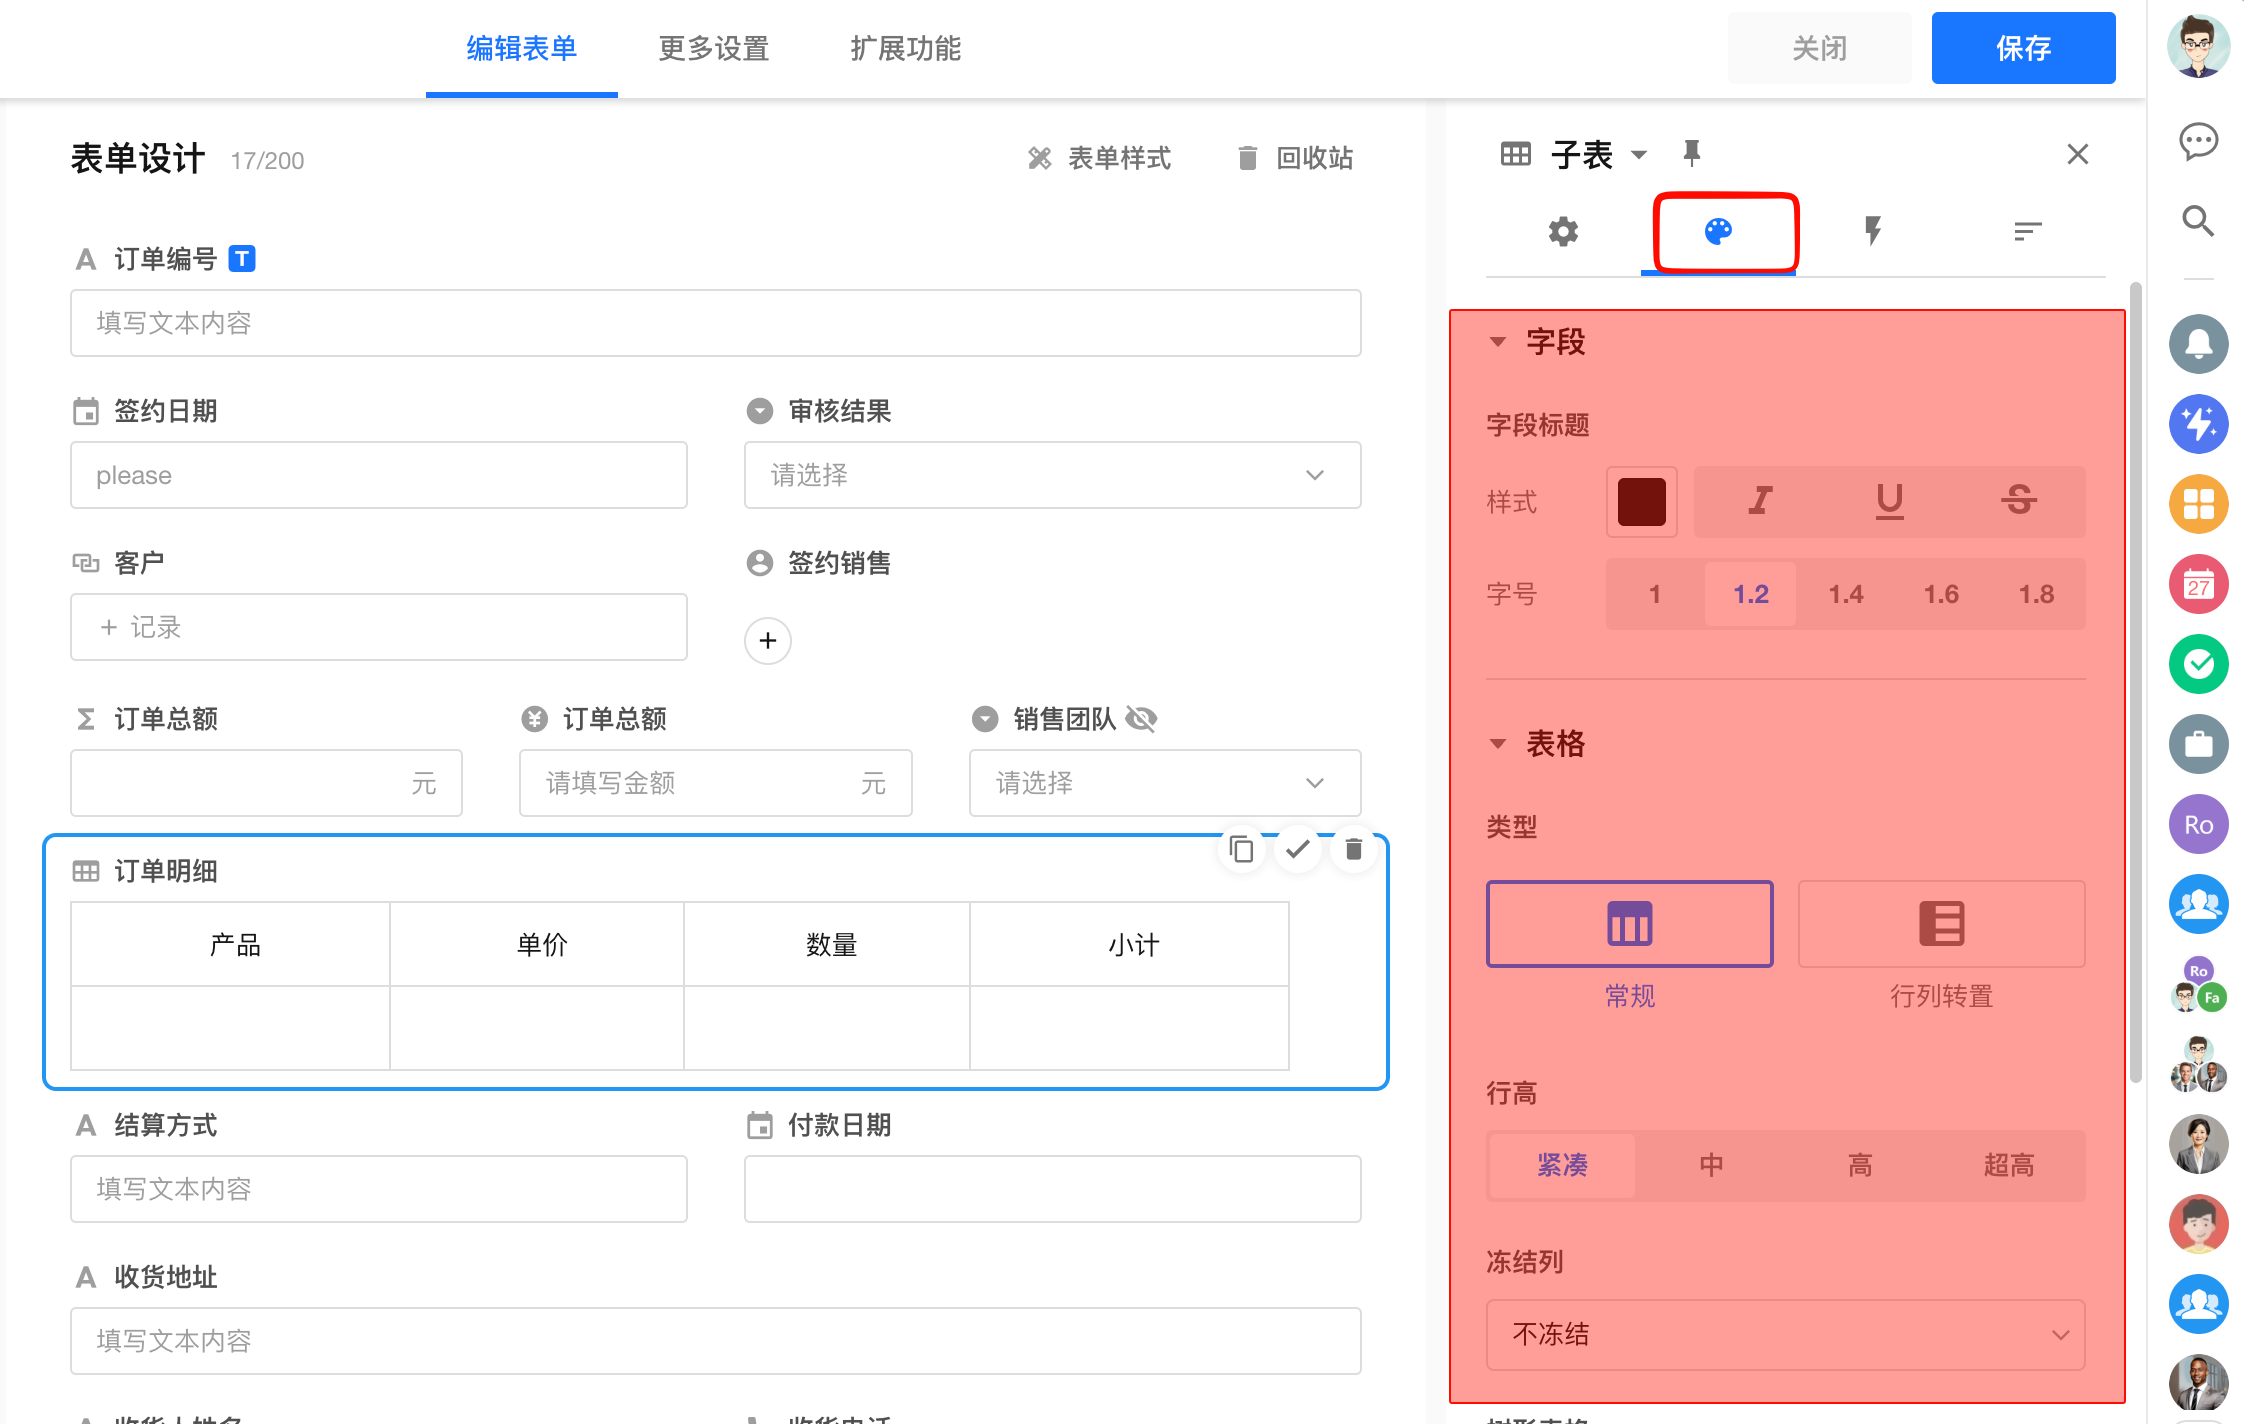
Task: Click the 订单编号 text input field
Action: click(x=715, y=323)
